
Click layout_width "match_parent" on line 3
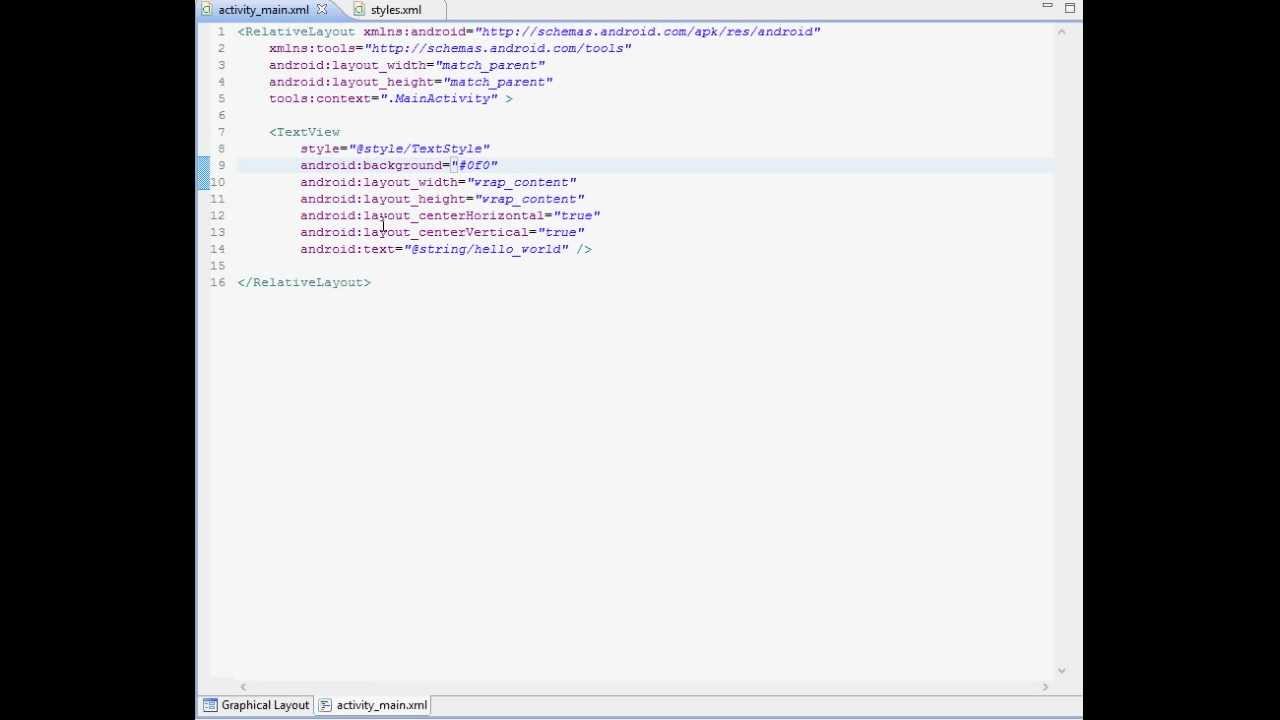[490, 66]
